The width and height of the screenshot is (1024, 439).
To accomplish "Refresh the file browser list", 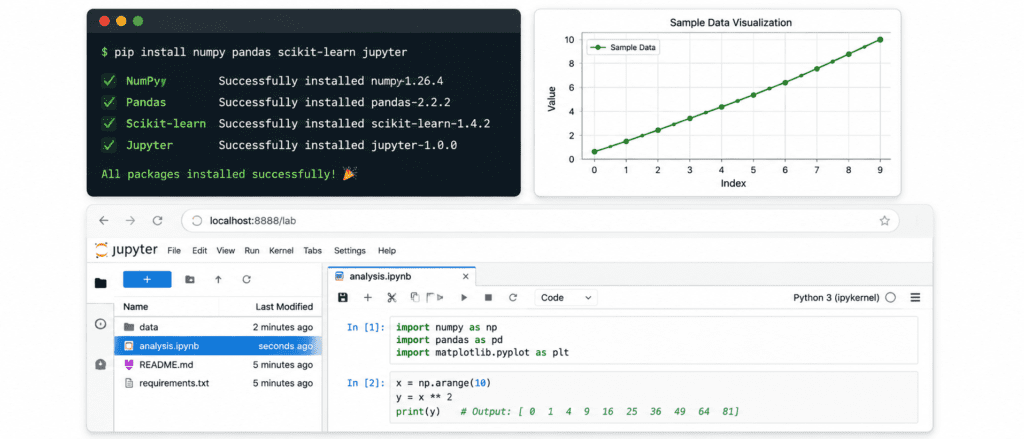I will pos(246,280).
